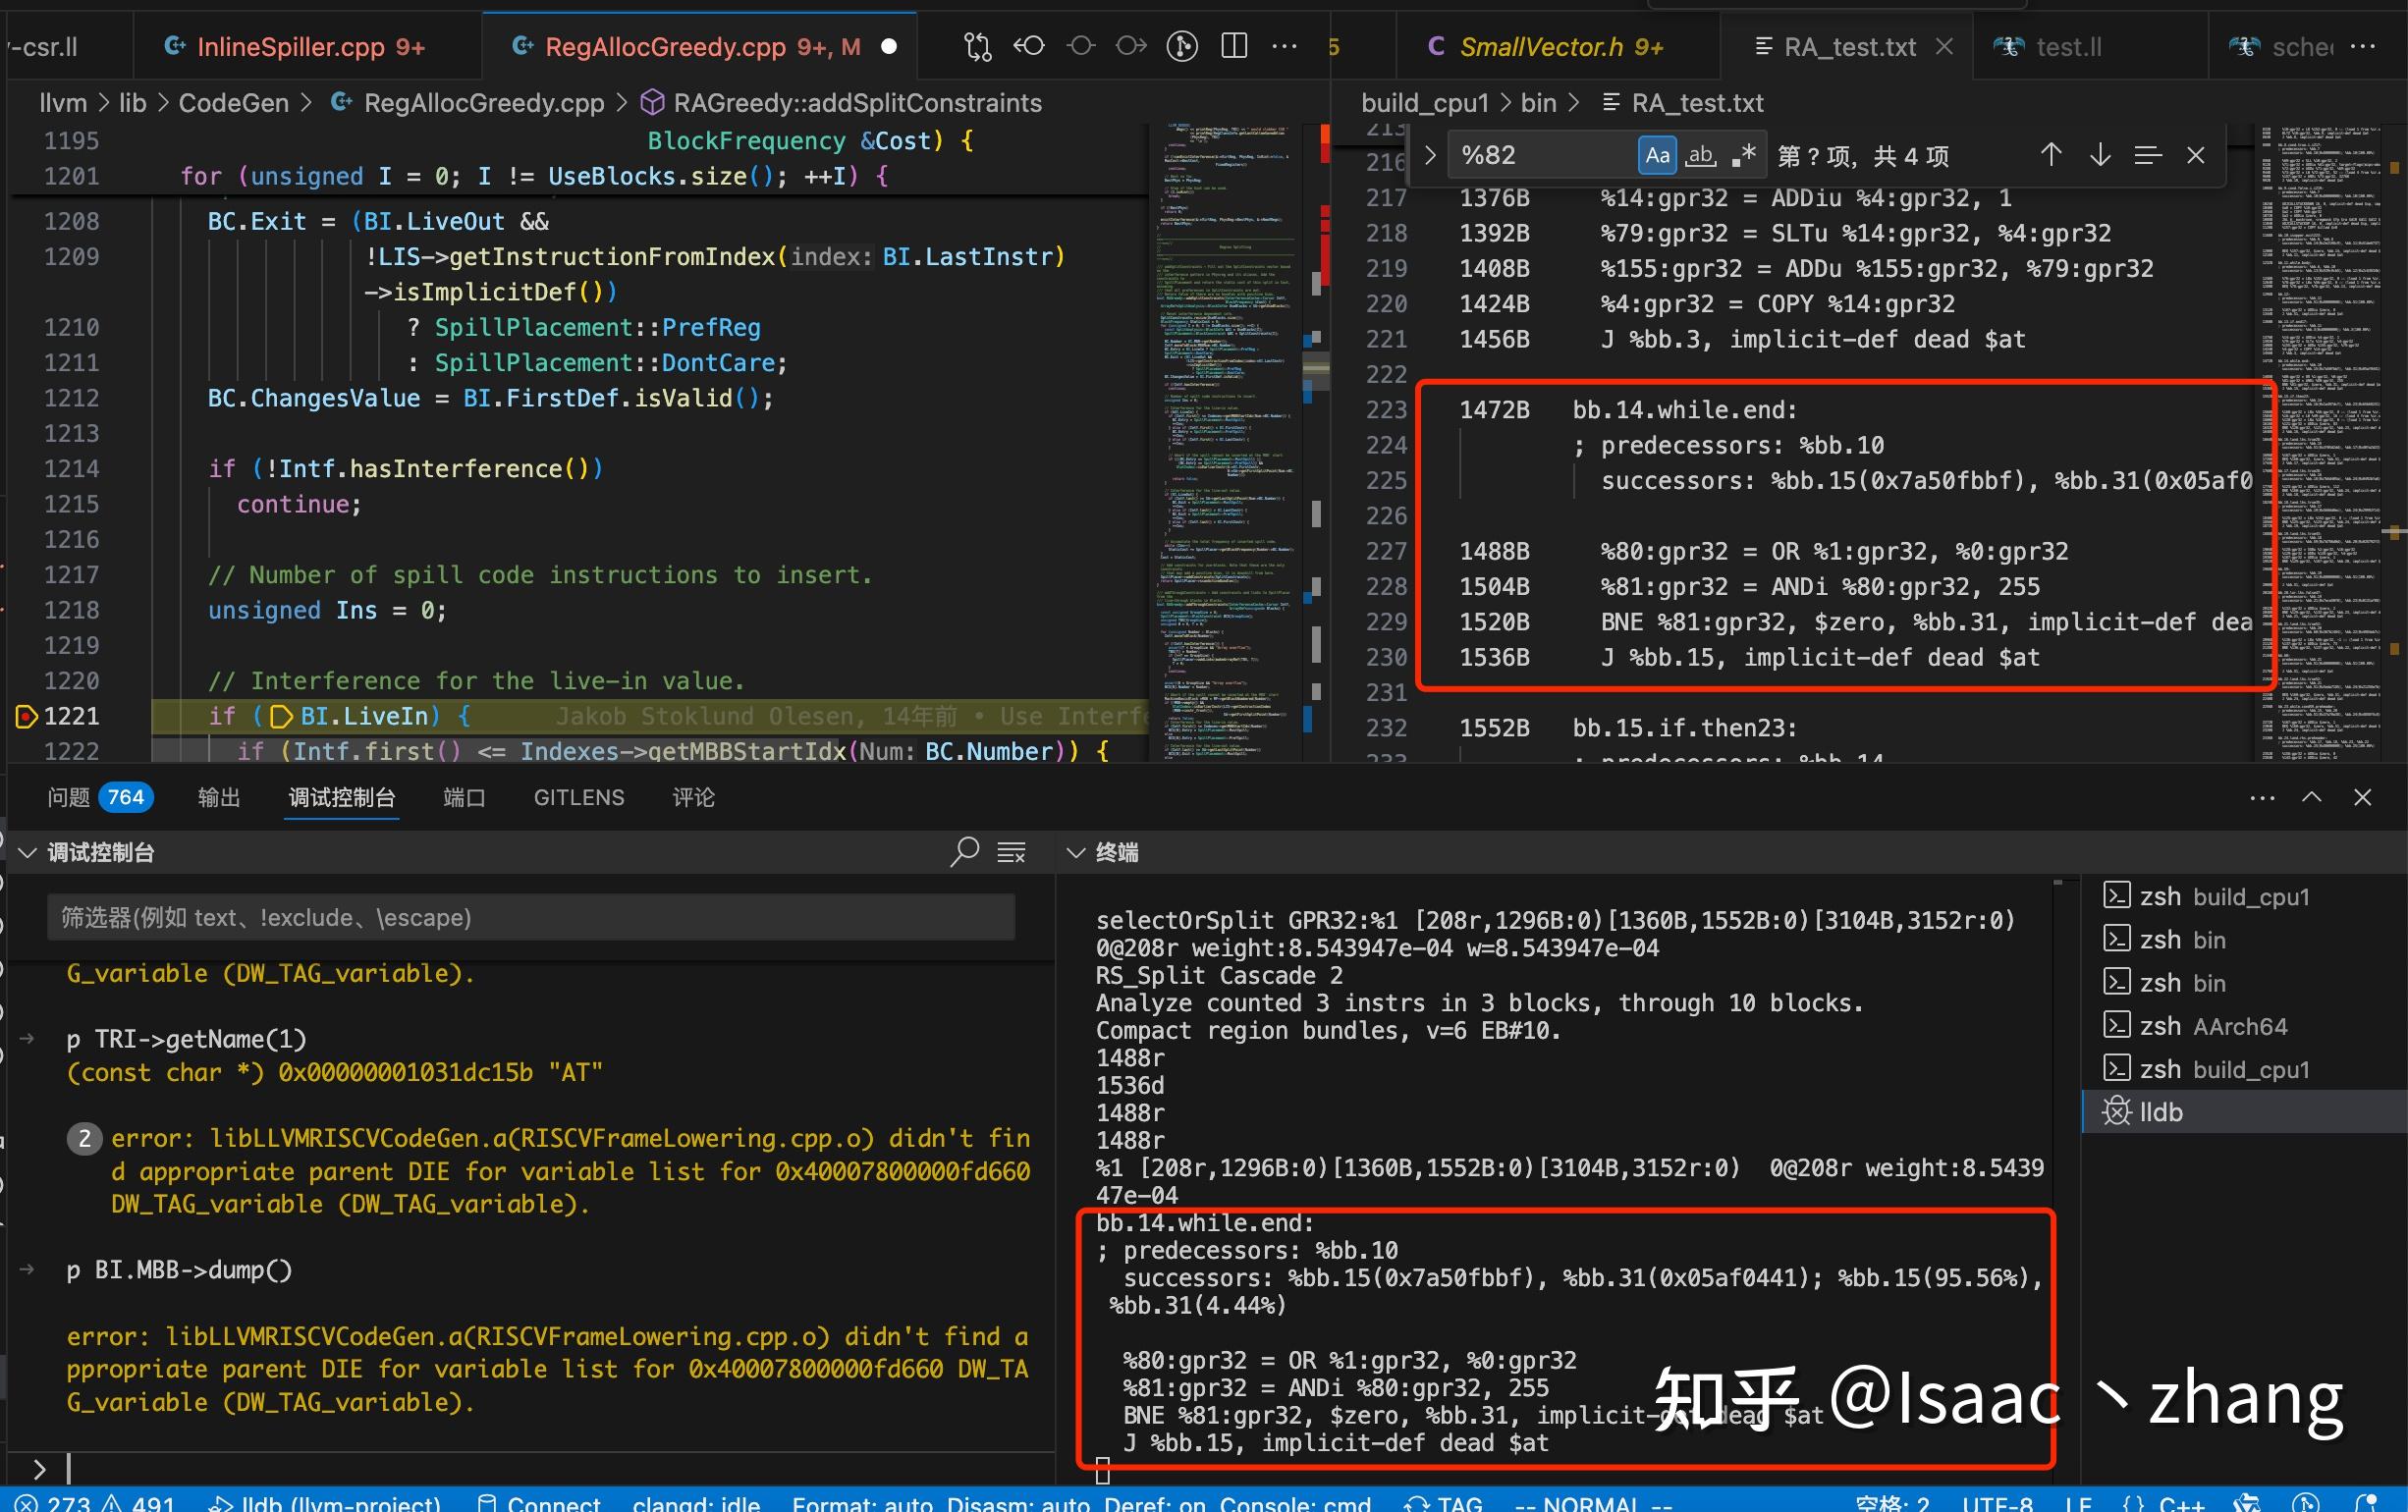Click the split editor icon

tap(1234, 46)
